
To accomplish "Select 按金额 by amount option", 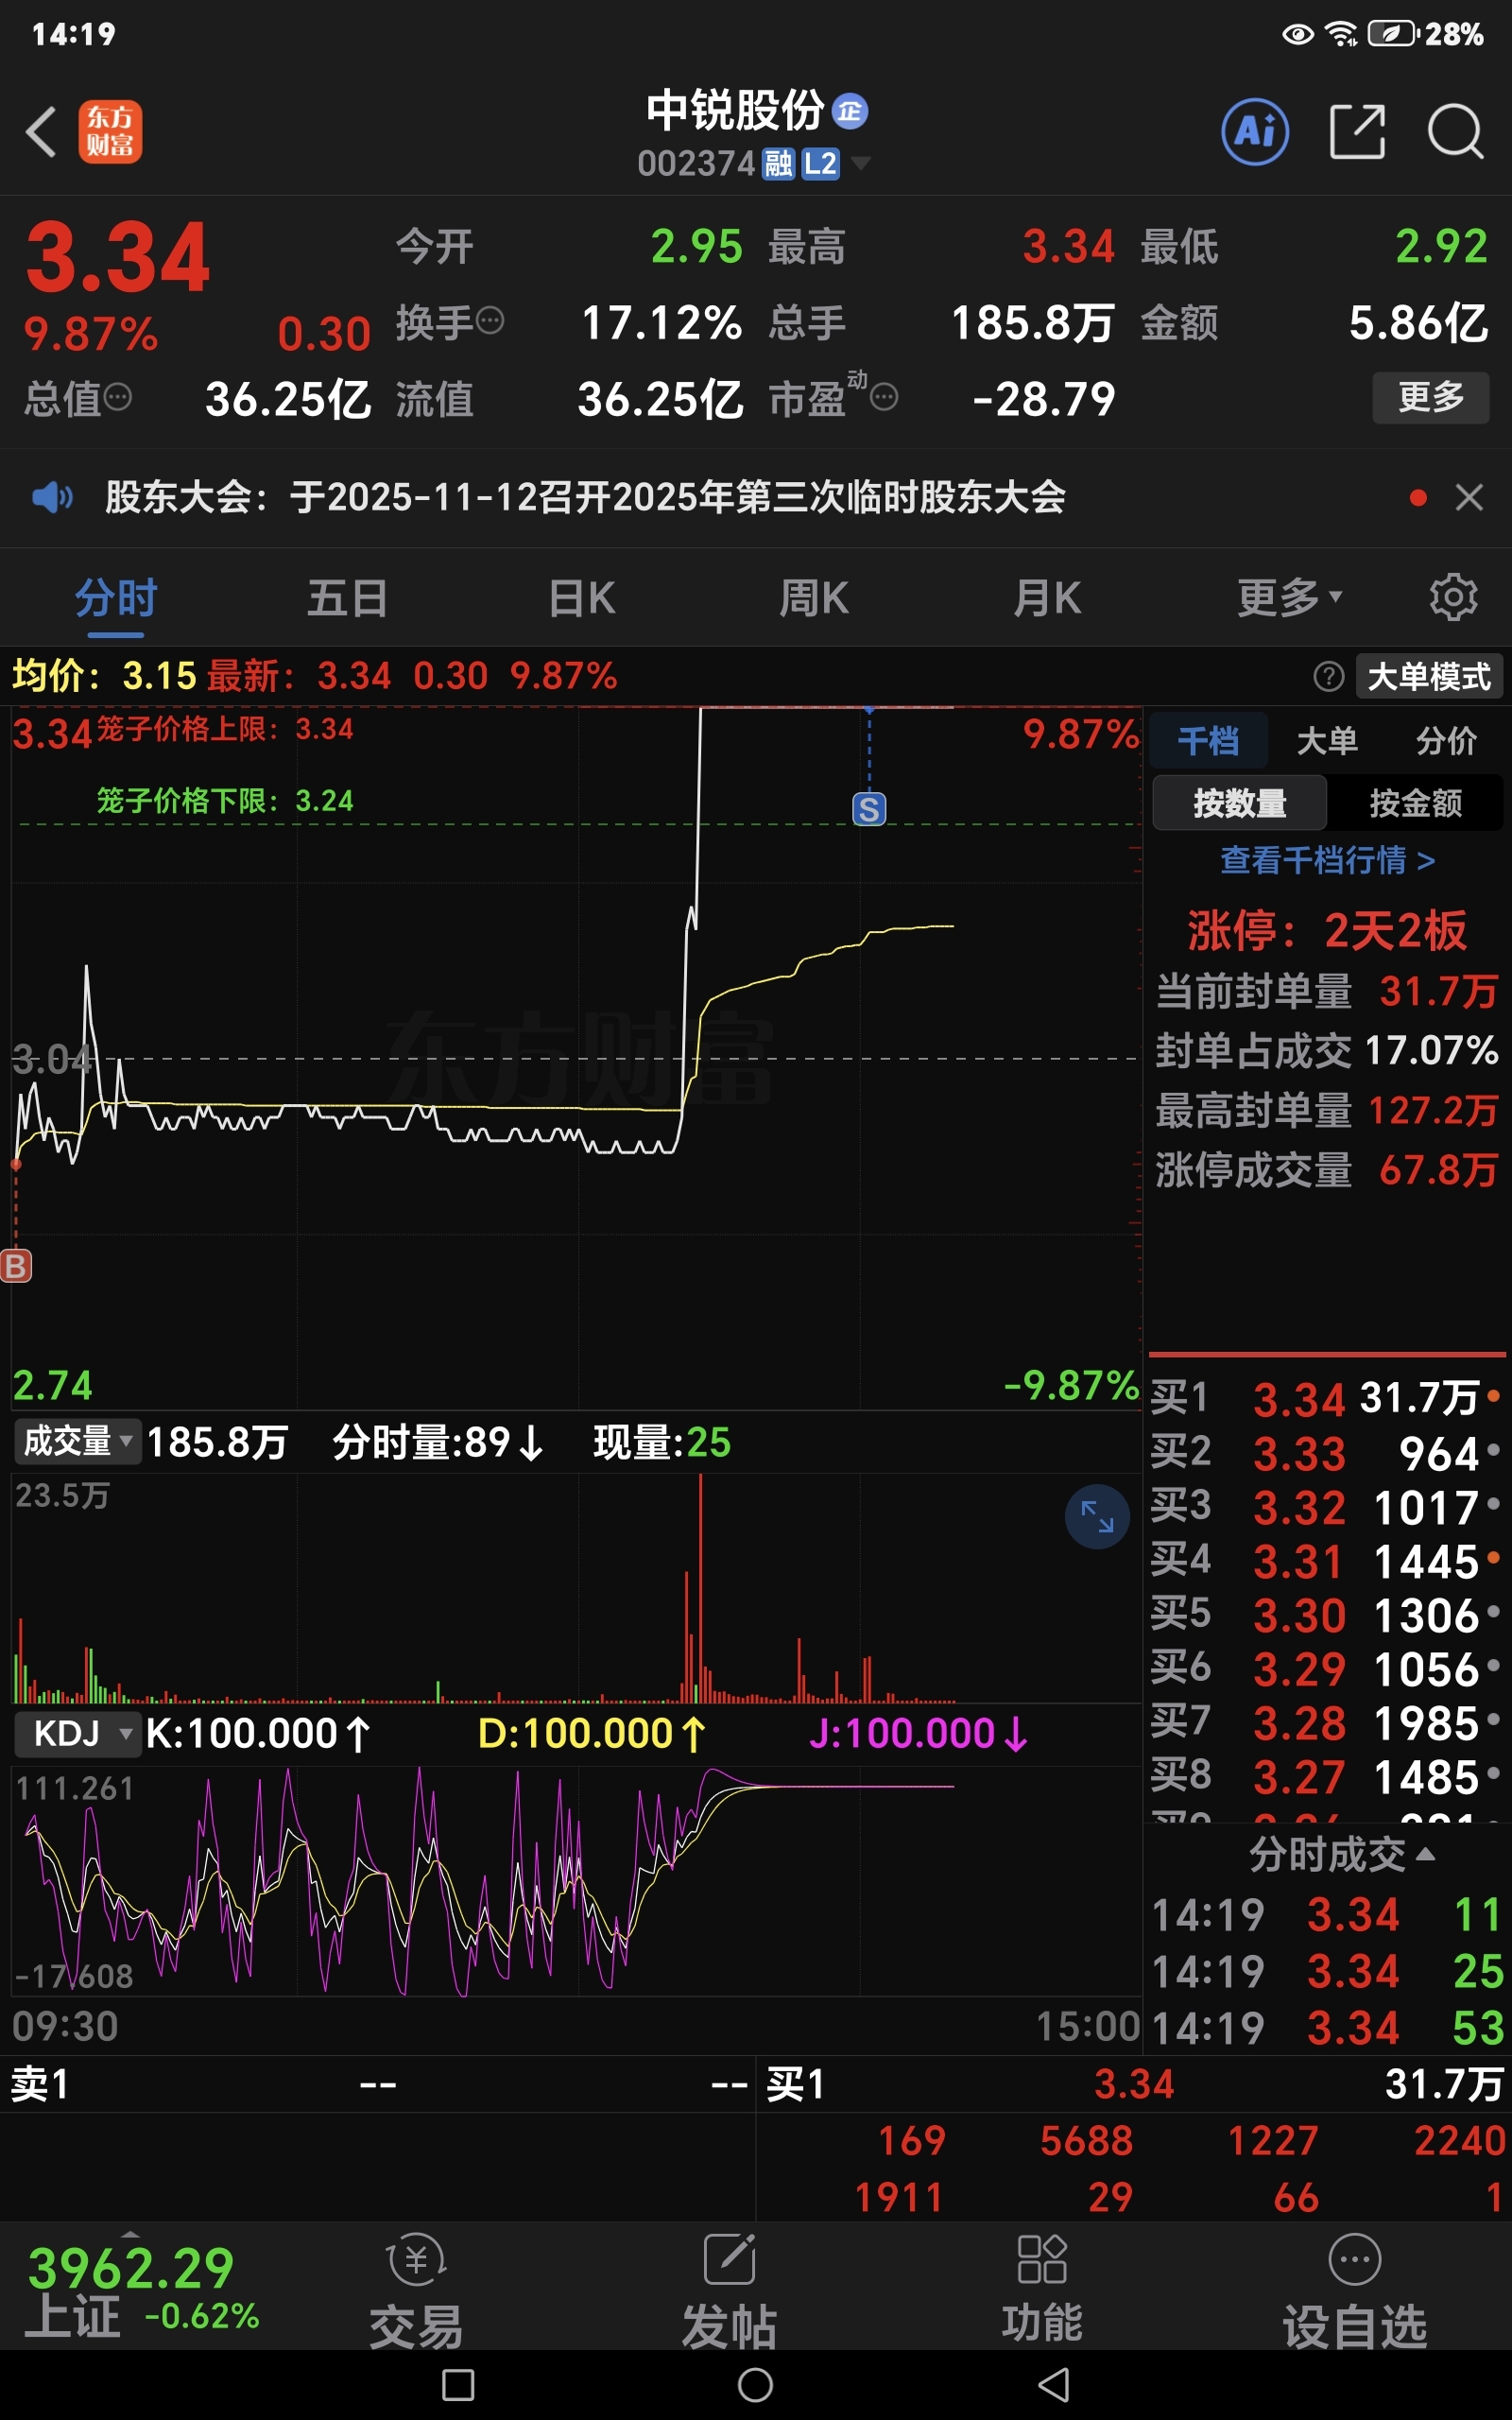I will 1415,803.
